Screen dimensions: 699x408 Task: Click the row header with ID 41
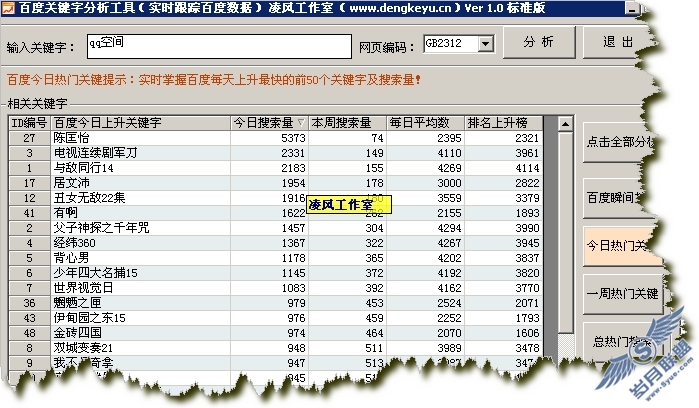(29, 213)
